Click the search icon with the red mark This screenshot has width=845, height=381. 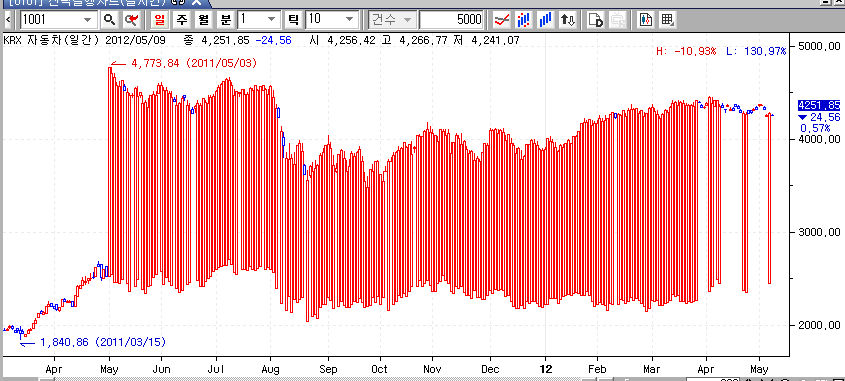coord(131,20)
